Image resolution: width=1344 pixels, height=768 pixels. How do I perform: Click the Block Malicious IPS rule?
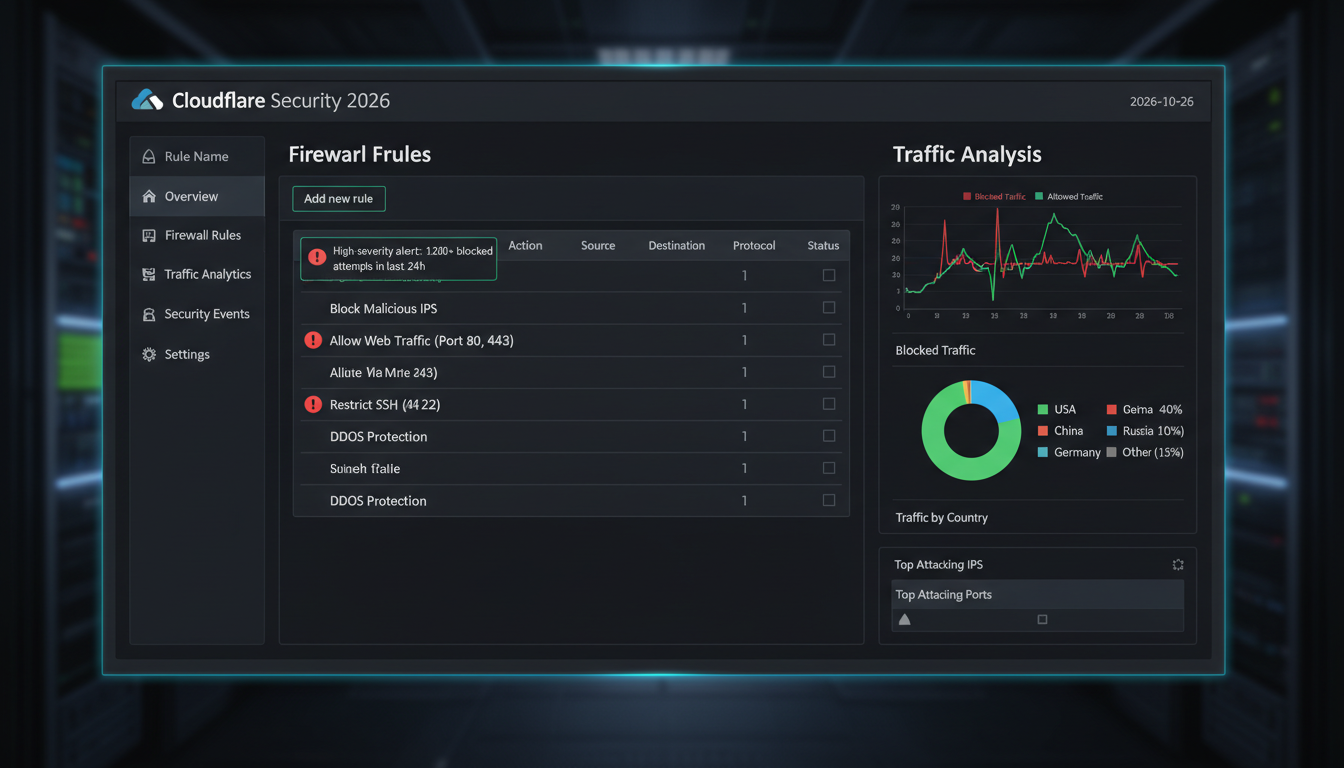[x=383, y=308]
